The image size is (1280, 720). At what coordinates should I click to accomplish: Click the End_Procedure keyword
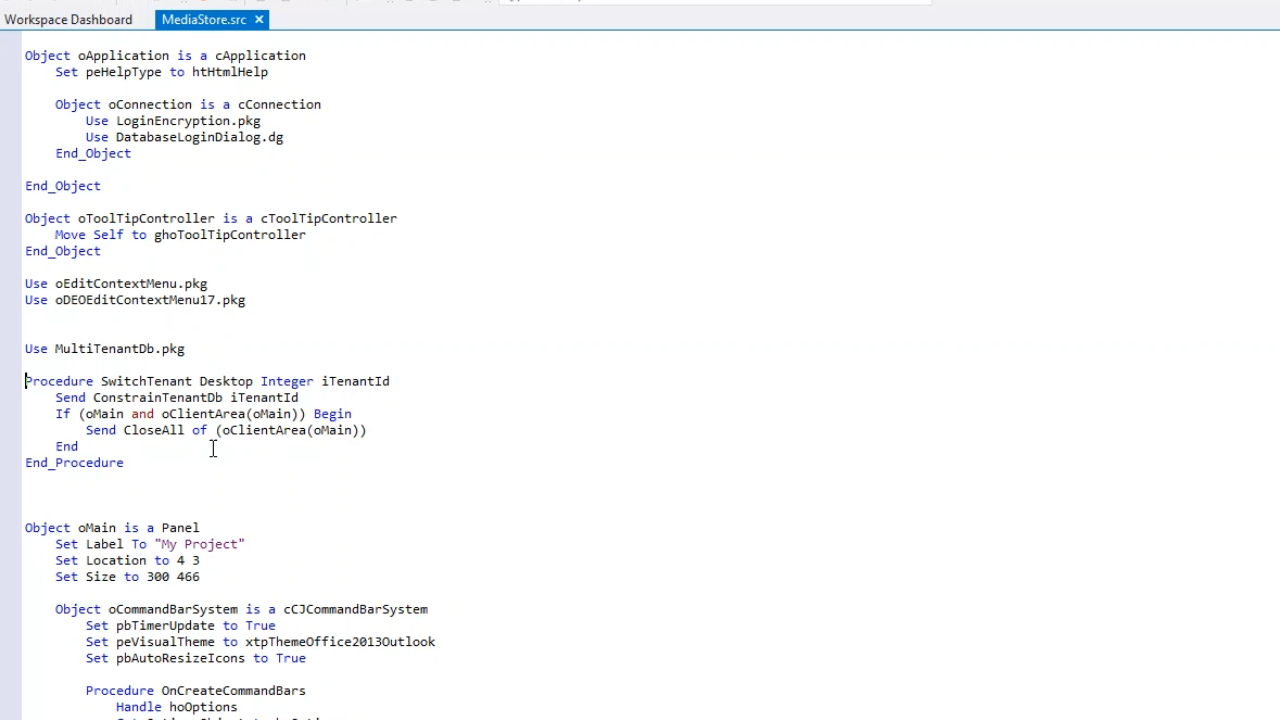coord(74,463)
